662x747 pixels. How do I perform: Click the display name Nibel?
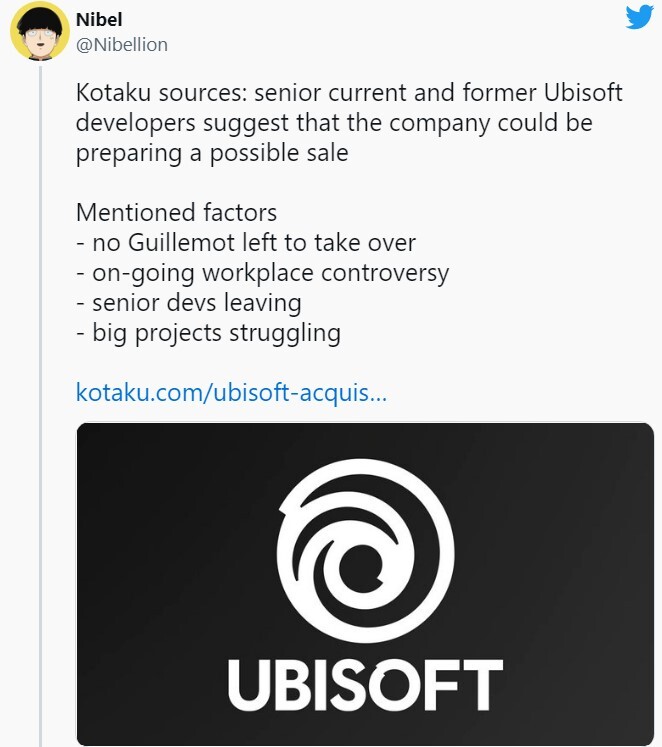tap(99, 20)
